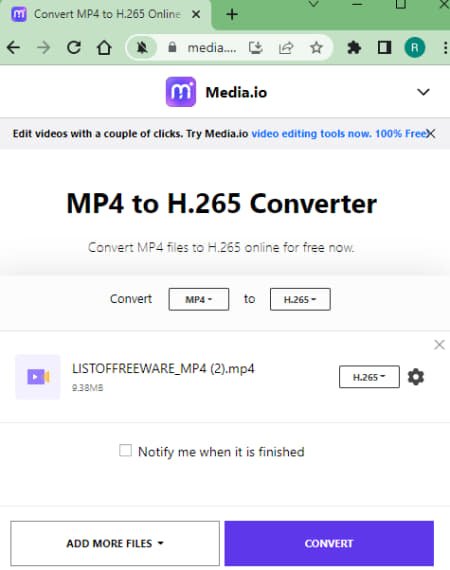Click the padlock site info icon
Image resolution: width=450 pixels, height=570 pixels.
coord(172,47)
